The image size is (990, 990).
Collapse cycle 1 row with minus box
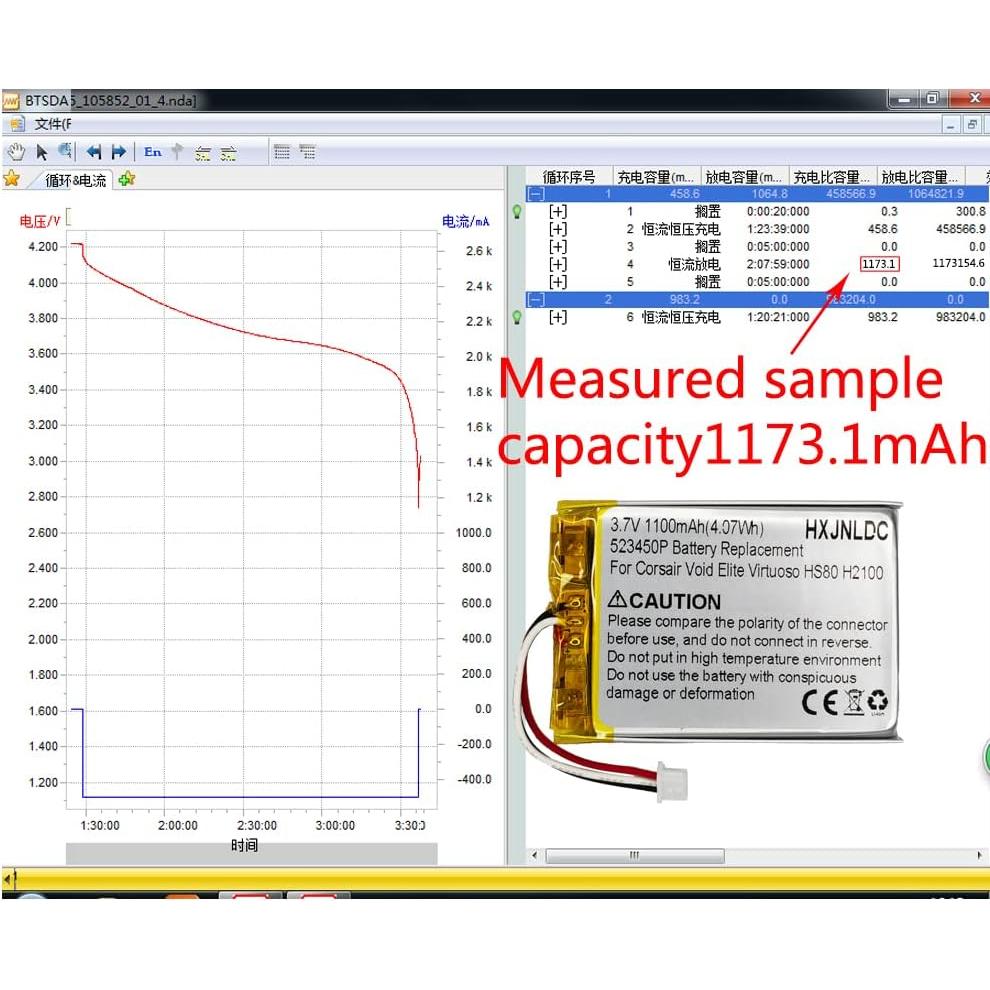click(x=537, y=194)
